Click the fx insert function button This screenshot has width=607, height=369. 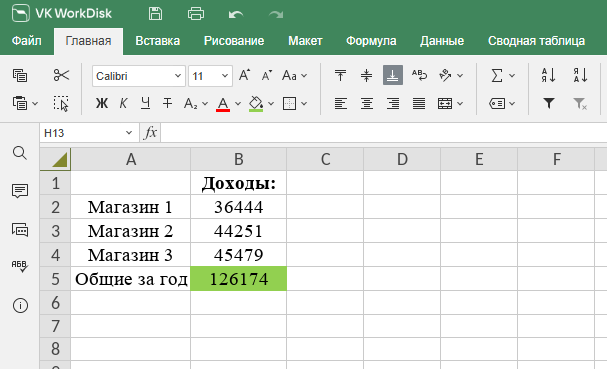click(150, 133)
